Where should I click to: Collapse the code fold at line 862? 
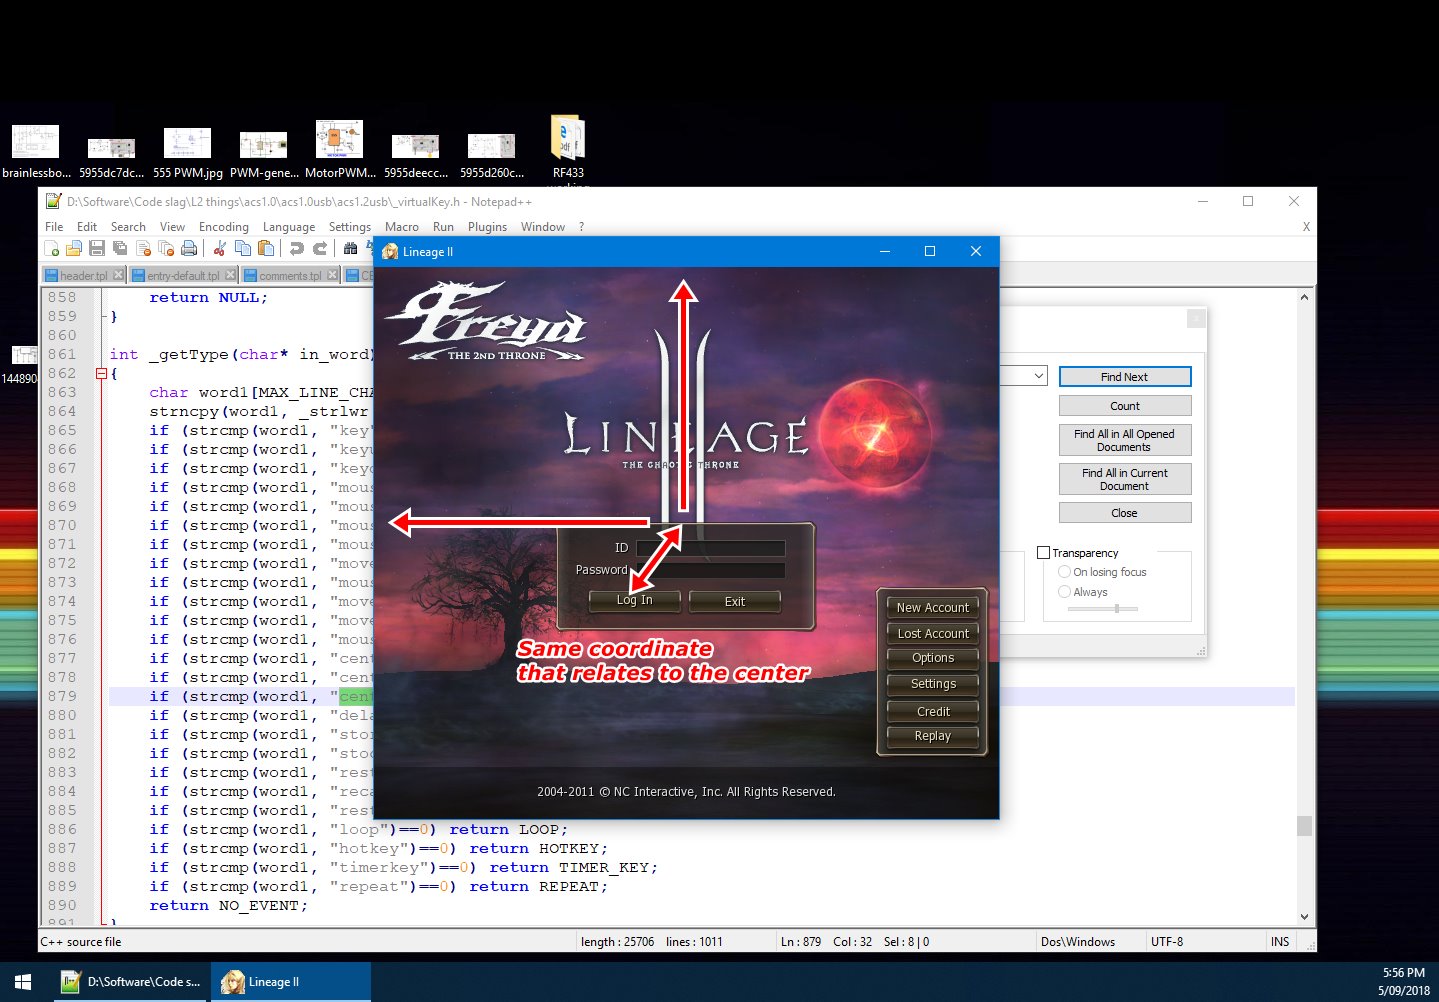click(x=101, y=374)
